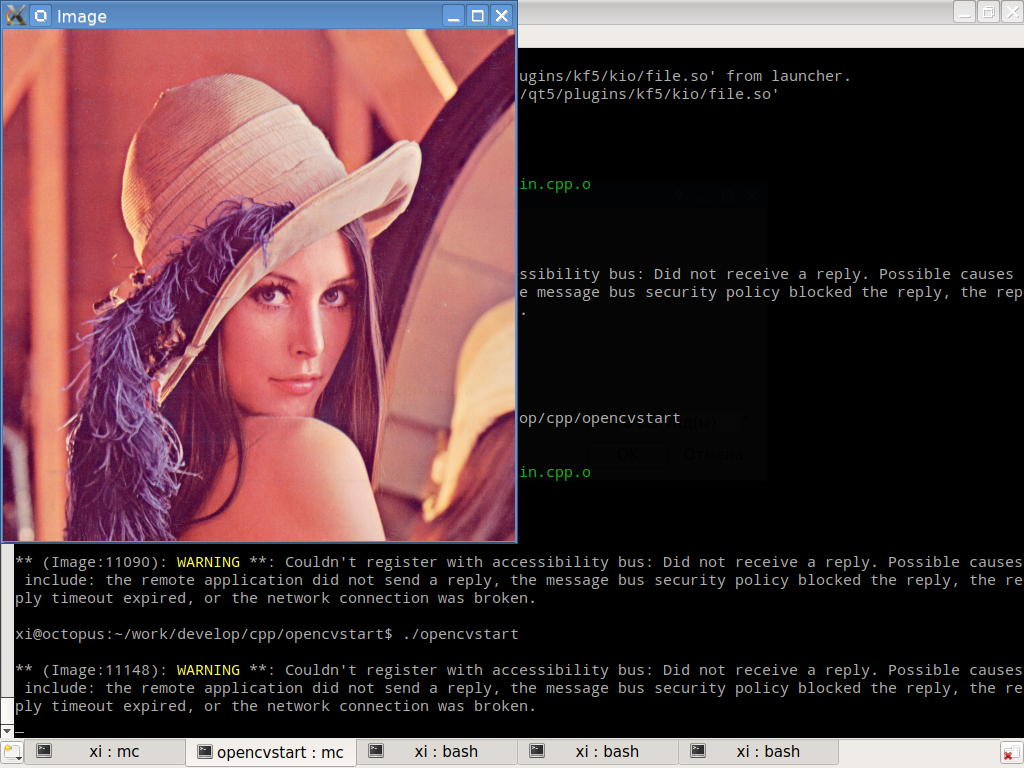Screen dimensions: 1025x768
Task: Switch to the 'xi : mc' tab
Action: 105,752
